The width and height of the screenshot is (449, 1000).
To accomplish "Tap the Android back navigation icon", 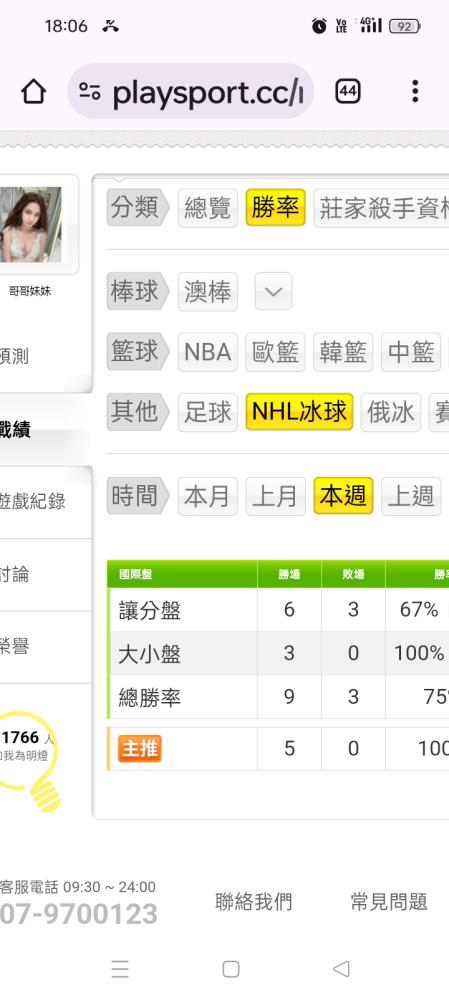I will coord(341,969).
